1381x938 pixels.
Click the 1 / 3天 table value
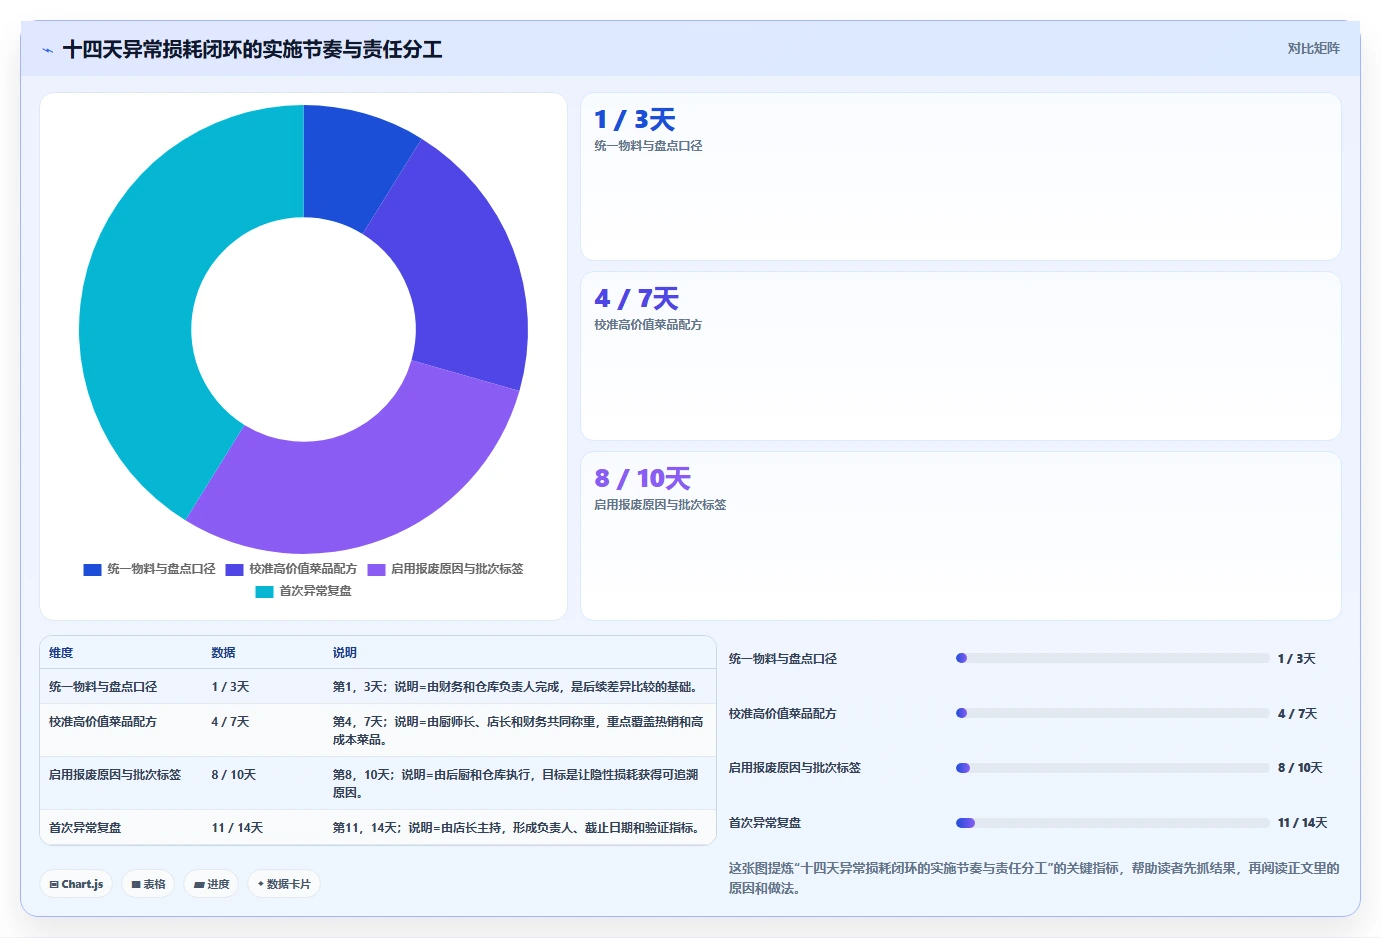click(230, 687)
